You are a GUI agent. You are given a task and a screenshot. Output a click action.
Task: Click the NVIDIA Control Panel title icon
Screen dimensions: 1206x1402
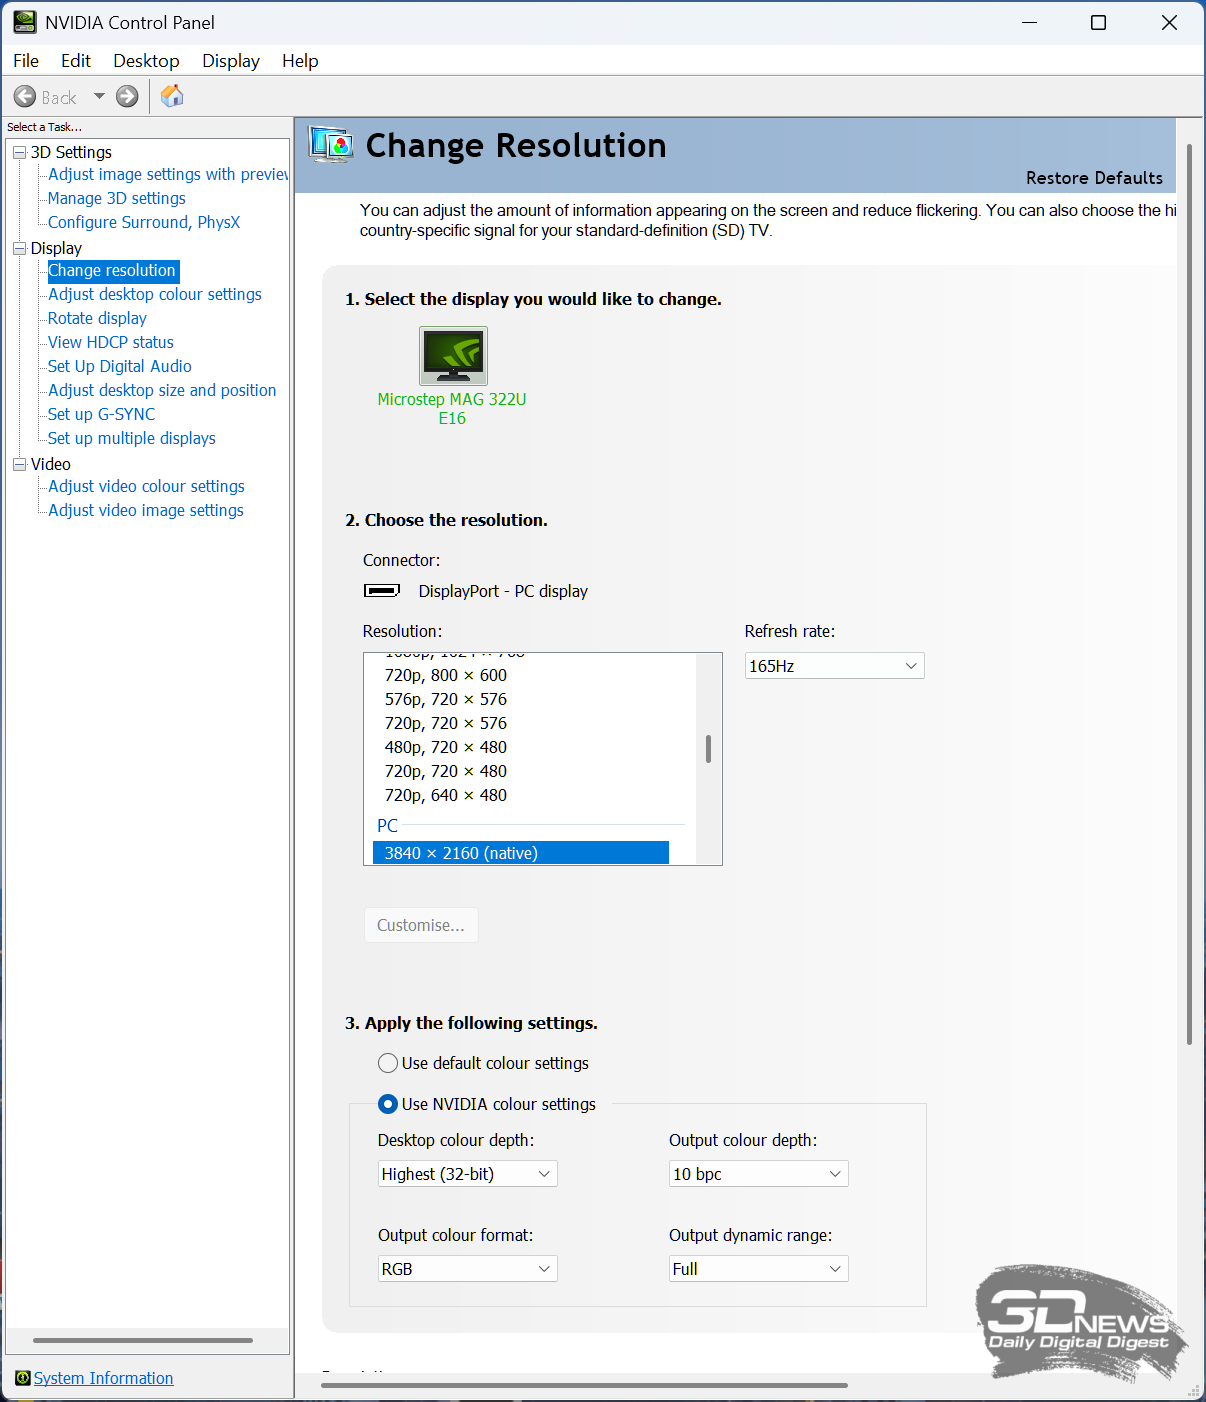(25, 22)
